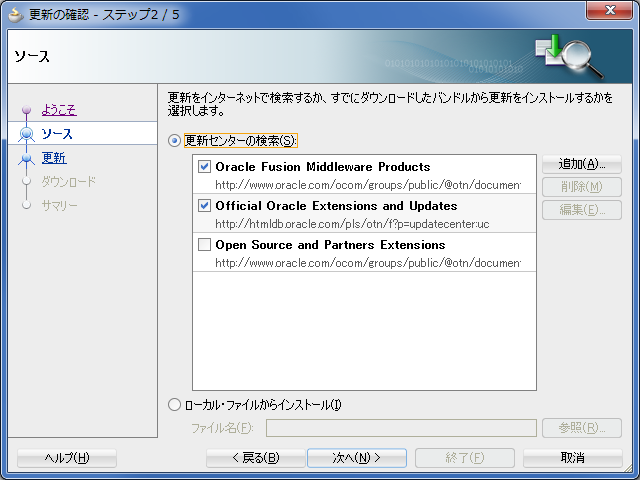Click the htmldb.oracle.com updatecenter URL text

[x=352, y=224]
